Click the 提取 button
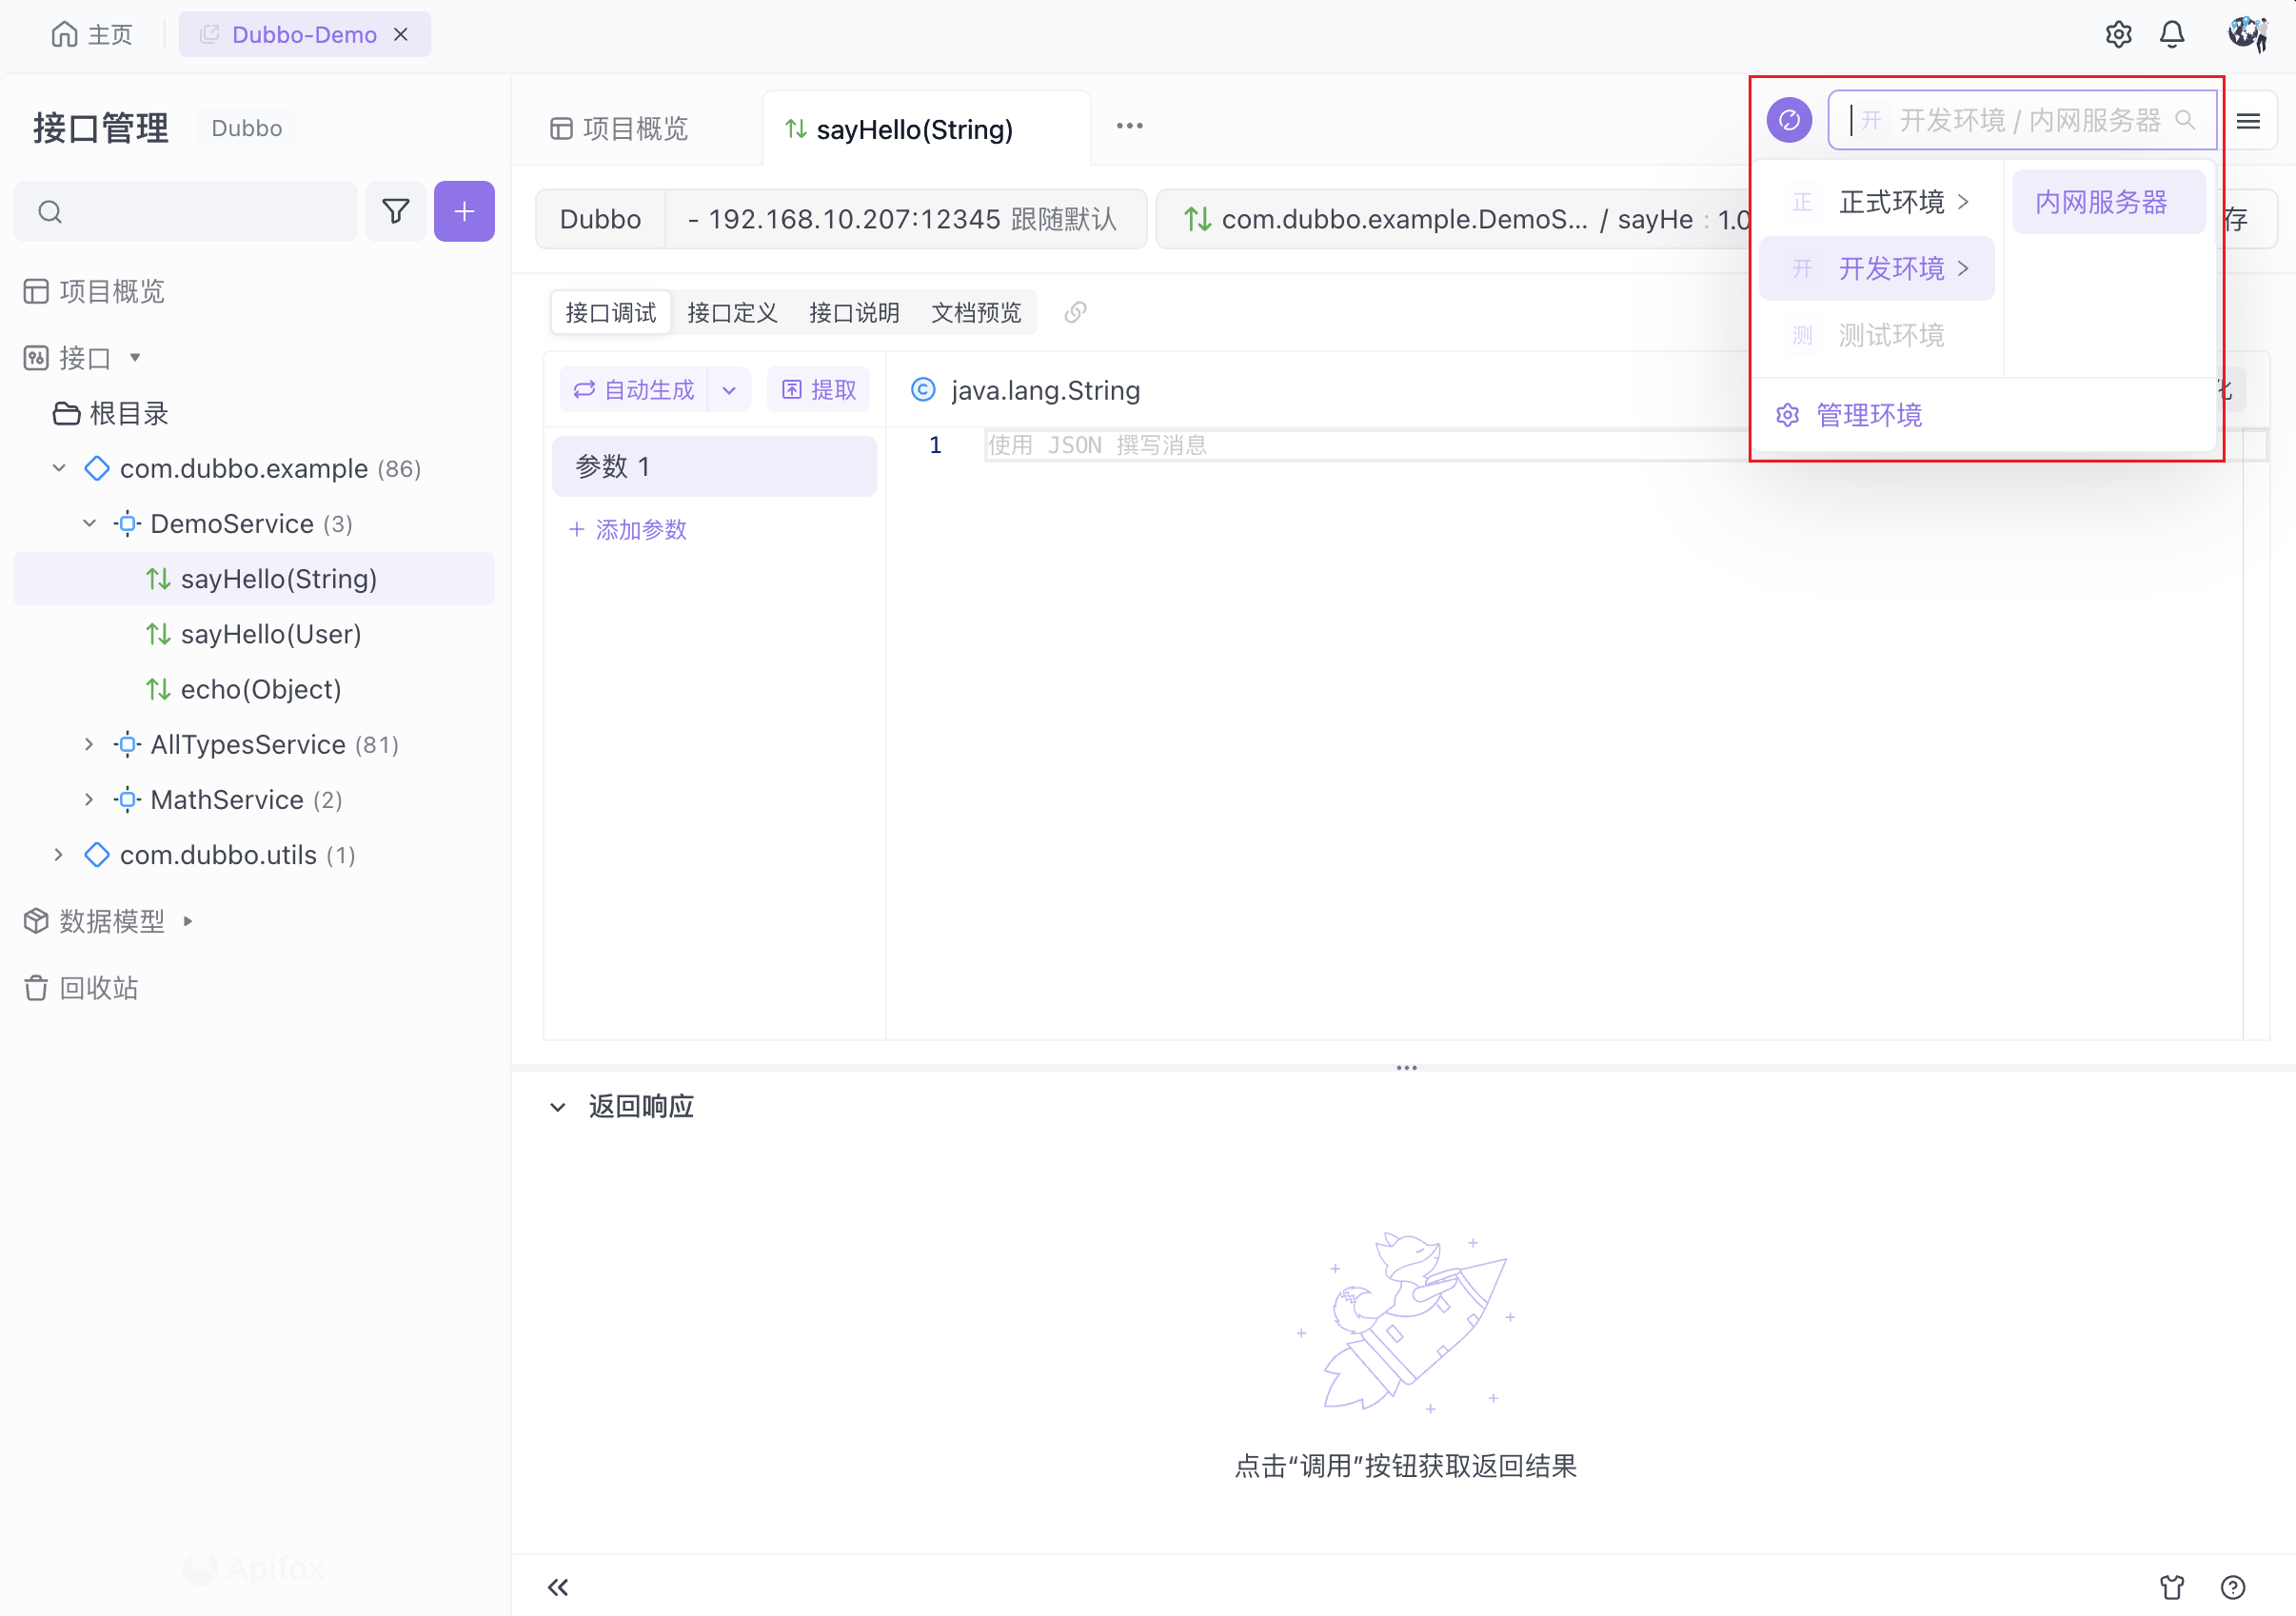Viewport: 2296px width, 1616px height. (x=819, y=390)
